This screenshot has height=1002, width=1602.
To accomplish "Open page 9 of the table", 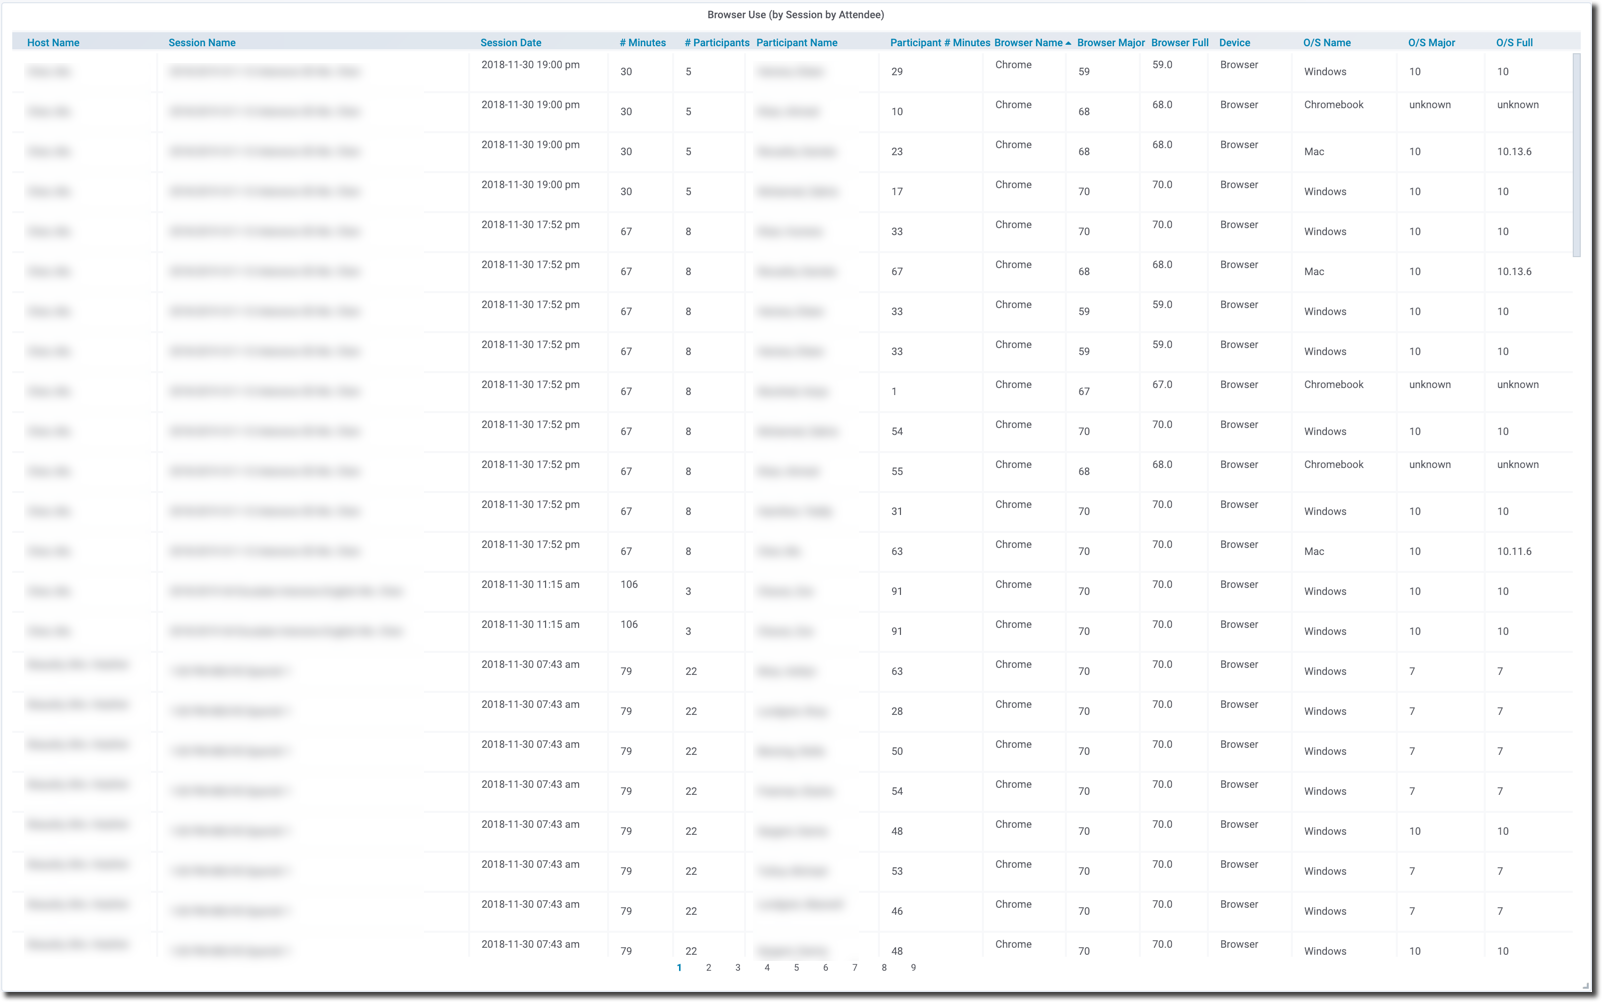I will [x=913, y=968].
